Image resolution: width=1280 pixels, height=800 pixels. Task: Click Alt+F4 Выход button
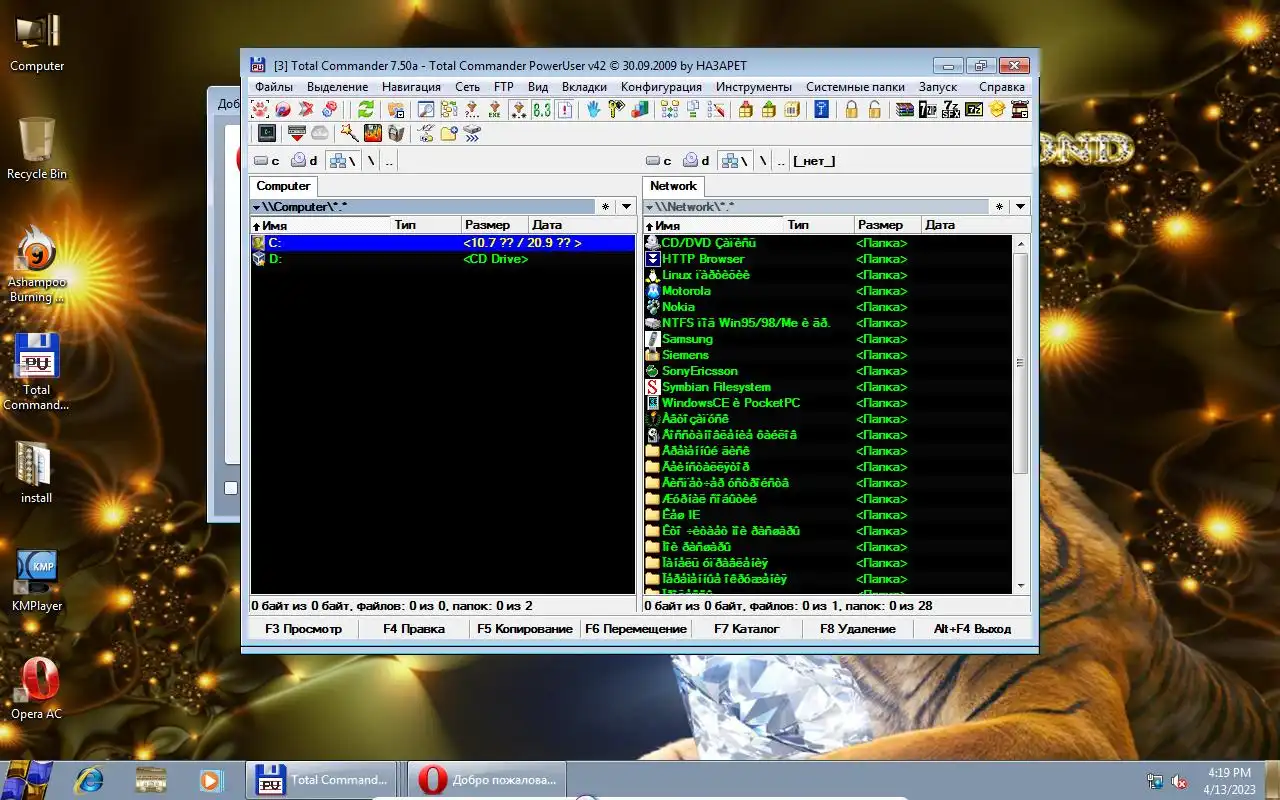972,629
